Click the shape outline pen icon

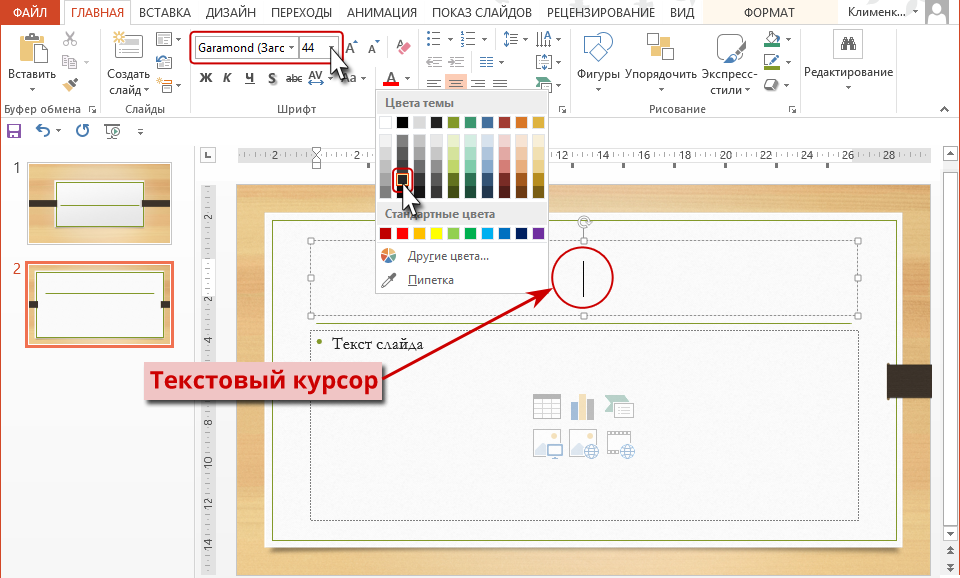[772, 62]
